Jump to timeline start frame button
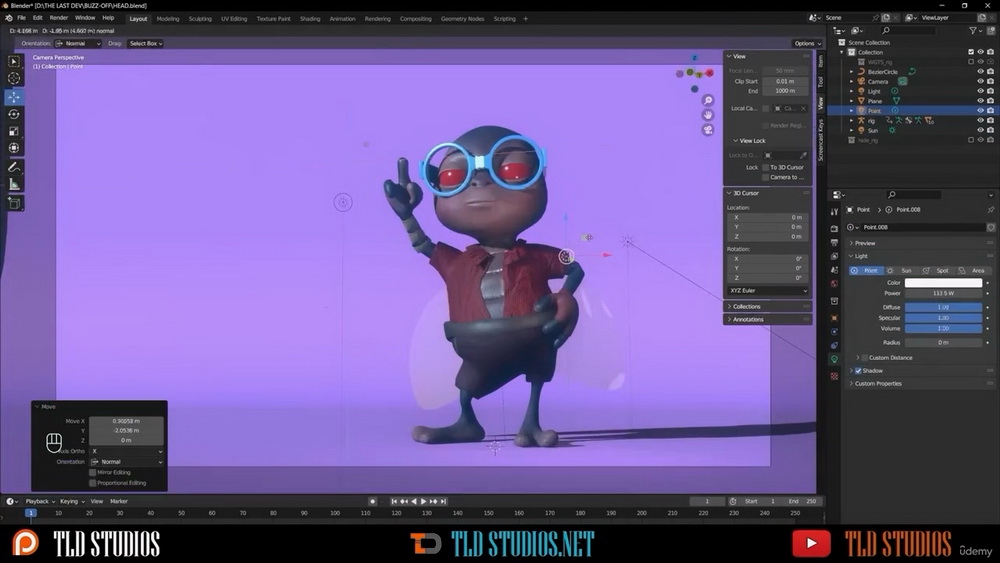Image resolution: width=1000 pixels, height=563 pixels. [x=394, y=502]
